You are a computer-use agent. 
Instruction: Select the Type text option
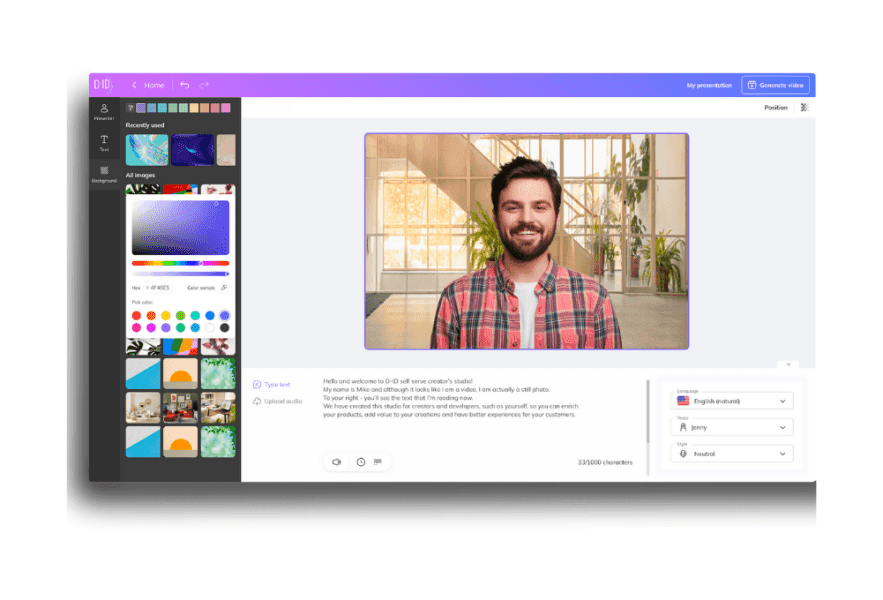tap(271, 384)
